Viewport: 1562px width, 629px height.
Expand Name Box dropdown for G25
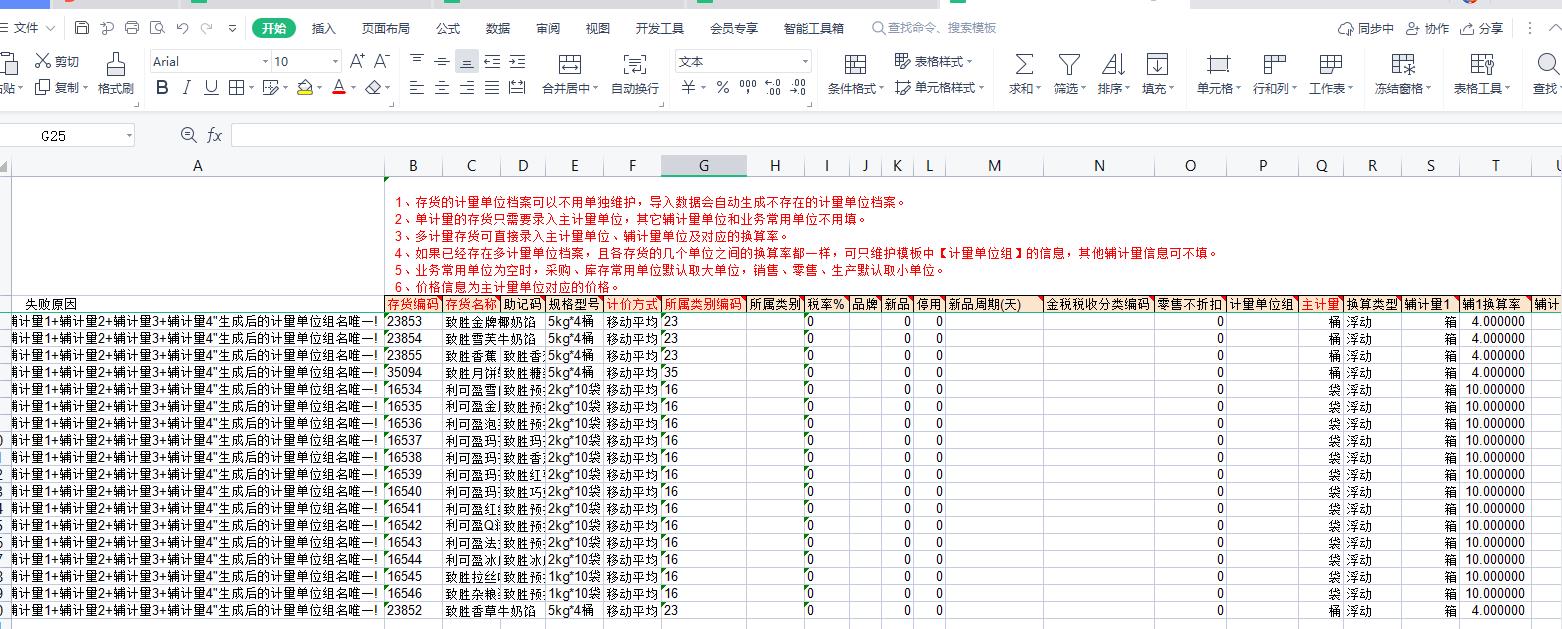click(129, 136)
